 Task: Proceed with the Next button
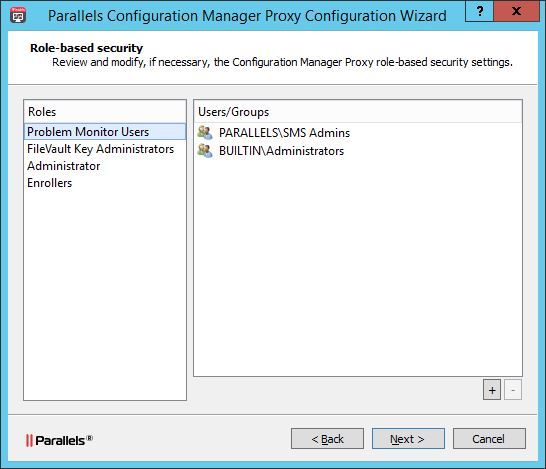pyautogui.click(x=408, y=439)
